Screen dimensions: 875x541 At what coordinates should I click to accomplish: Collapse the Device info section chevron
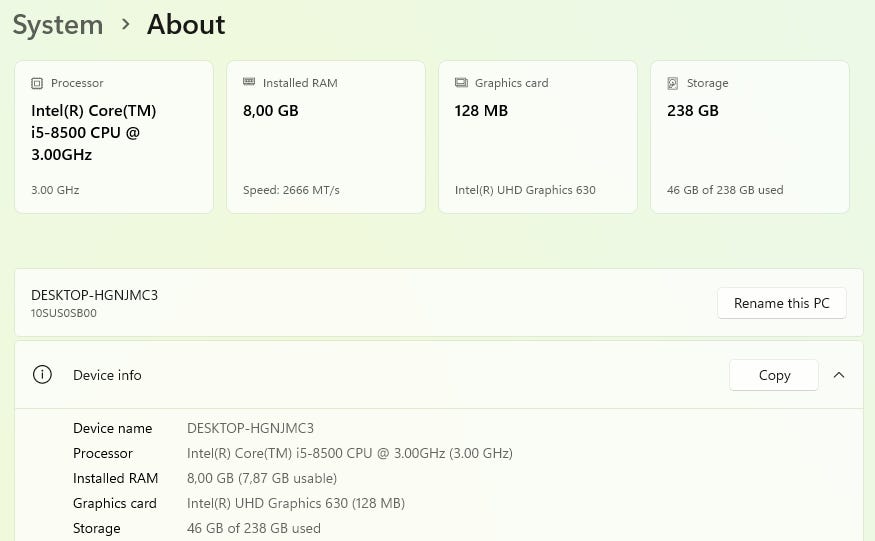(x=839, y=375)
